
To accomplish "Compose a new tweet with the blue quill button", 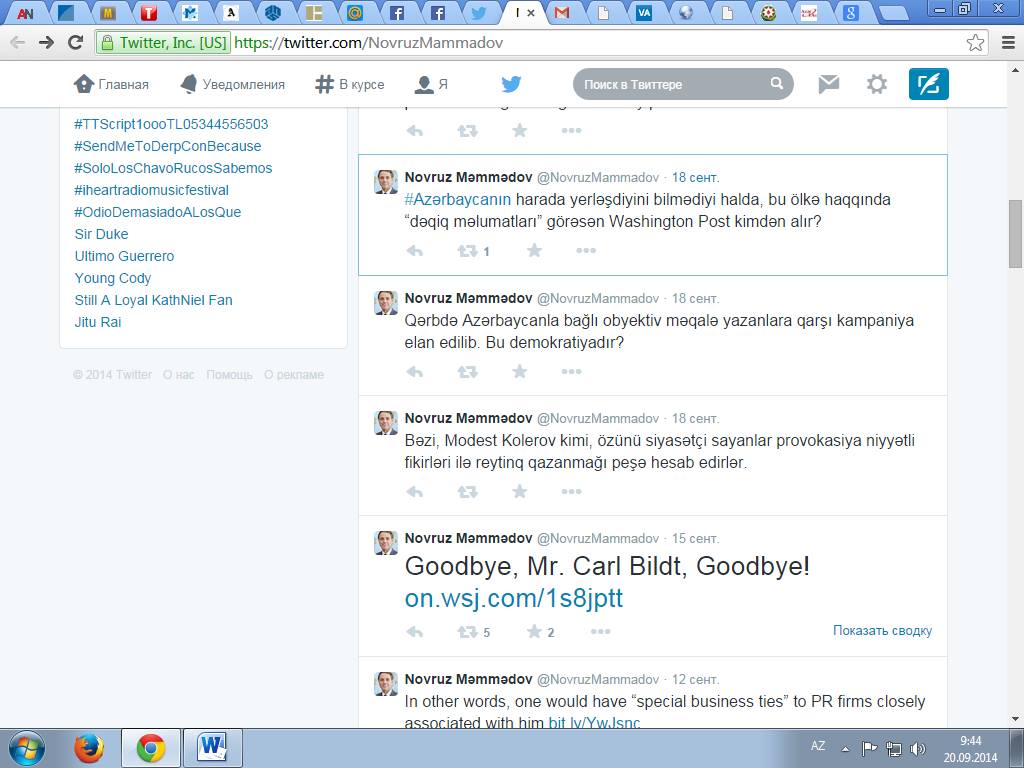I will pos(929,84).
